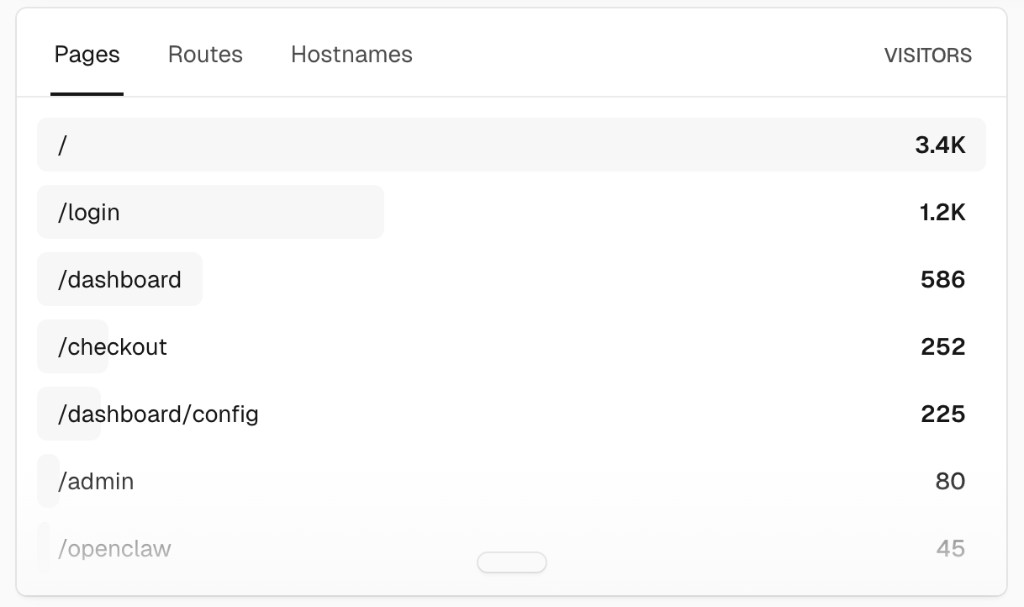Switch to the Routes tab

pos(205,55)
